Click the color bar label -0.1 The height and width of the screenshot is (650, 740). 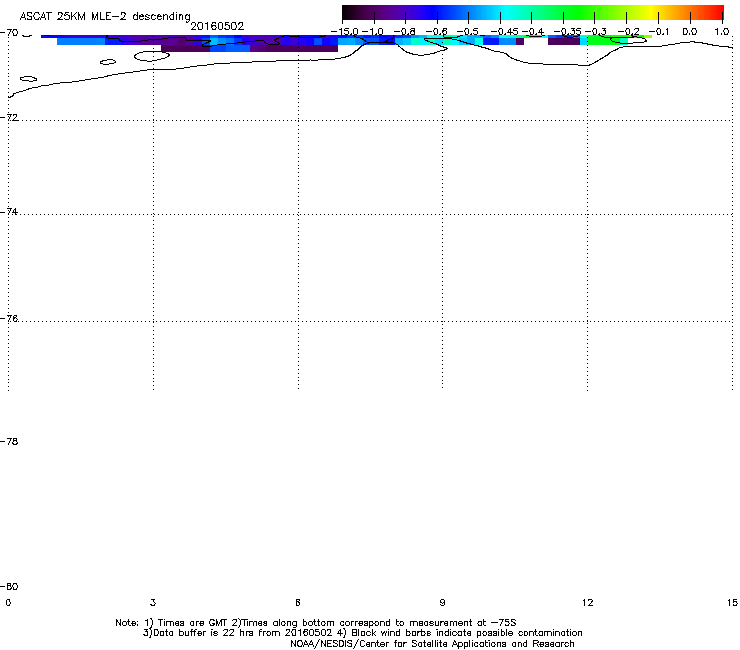click(x=659, y=32)
